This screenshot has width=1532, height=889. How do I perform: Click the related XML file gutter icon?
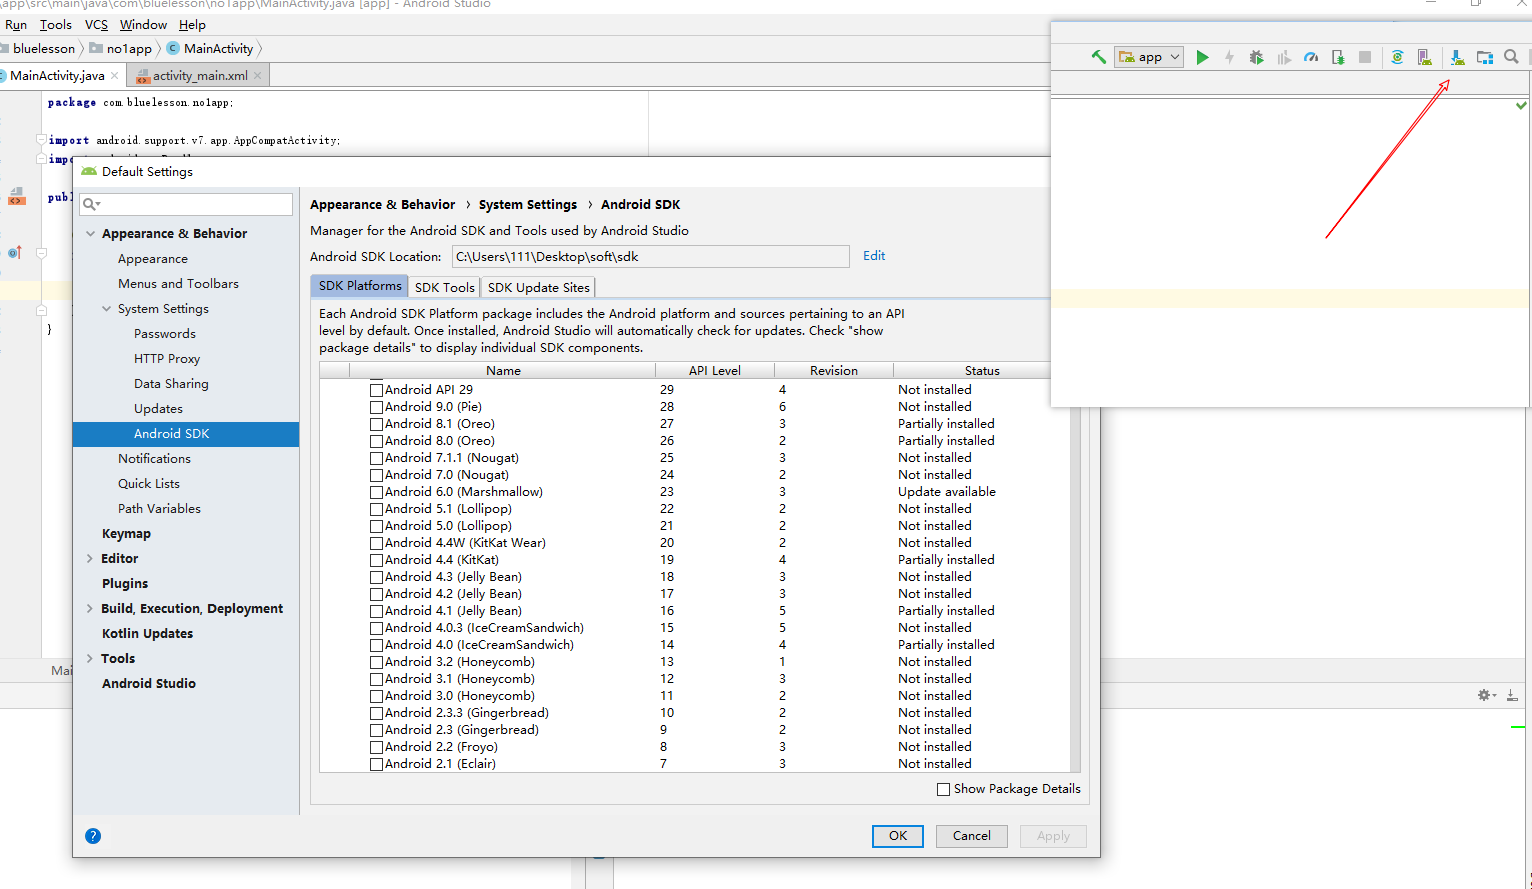16,197
